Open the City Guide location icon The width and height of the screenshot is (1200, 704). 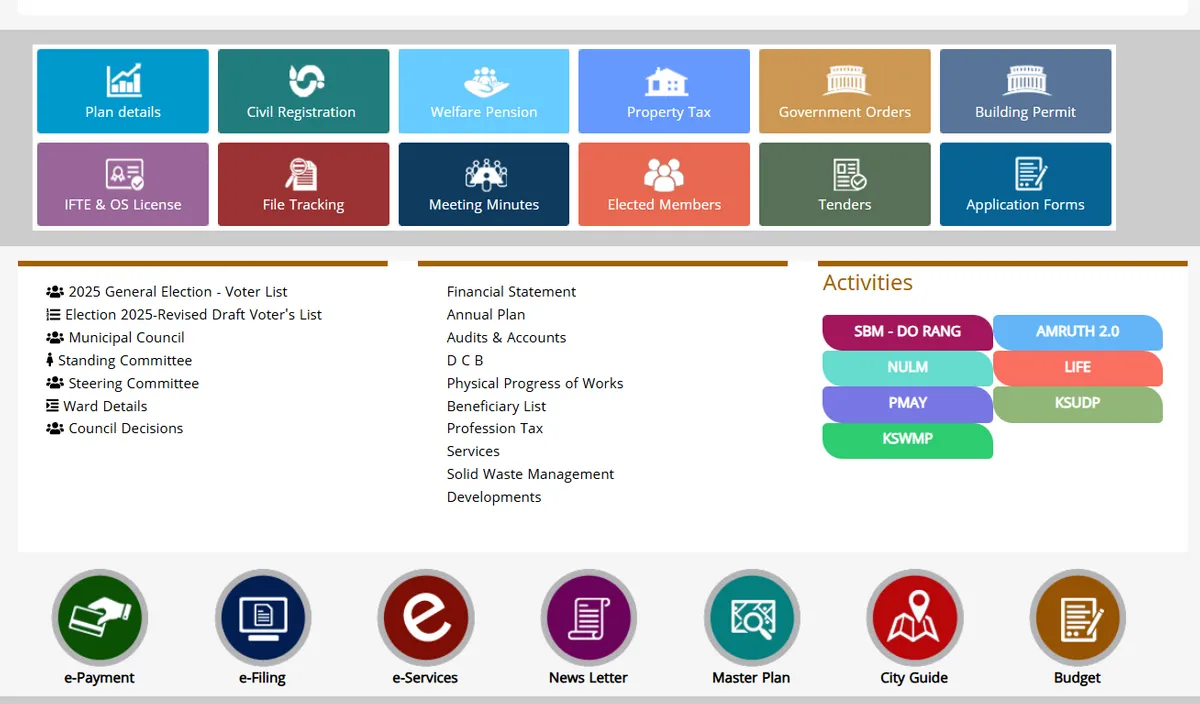click(x=914, y=617)
